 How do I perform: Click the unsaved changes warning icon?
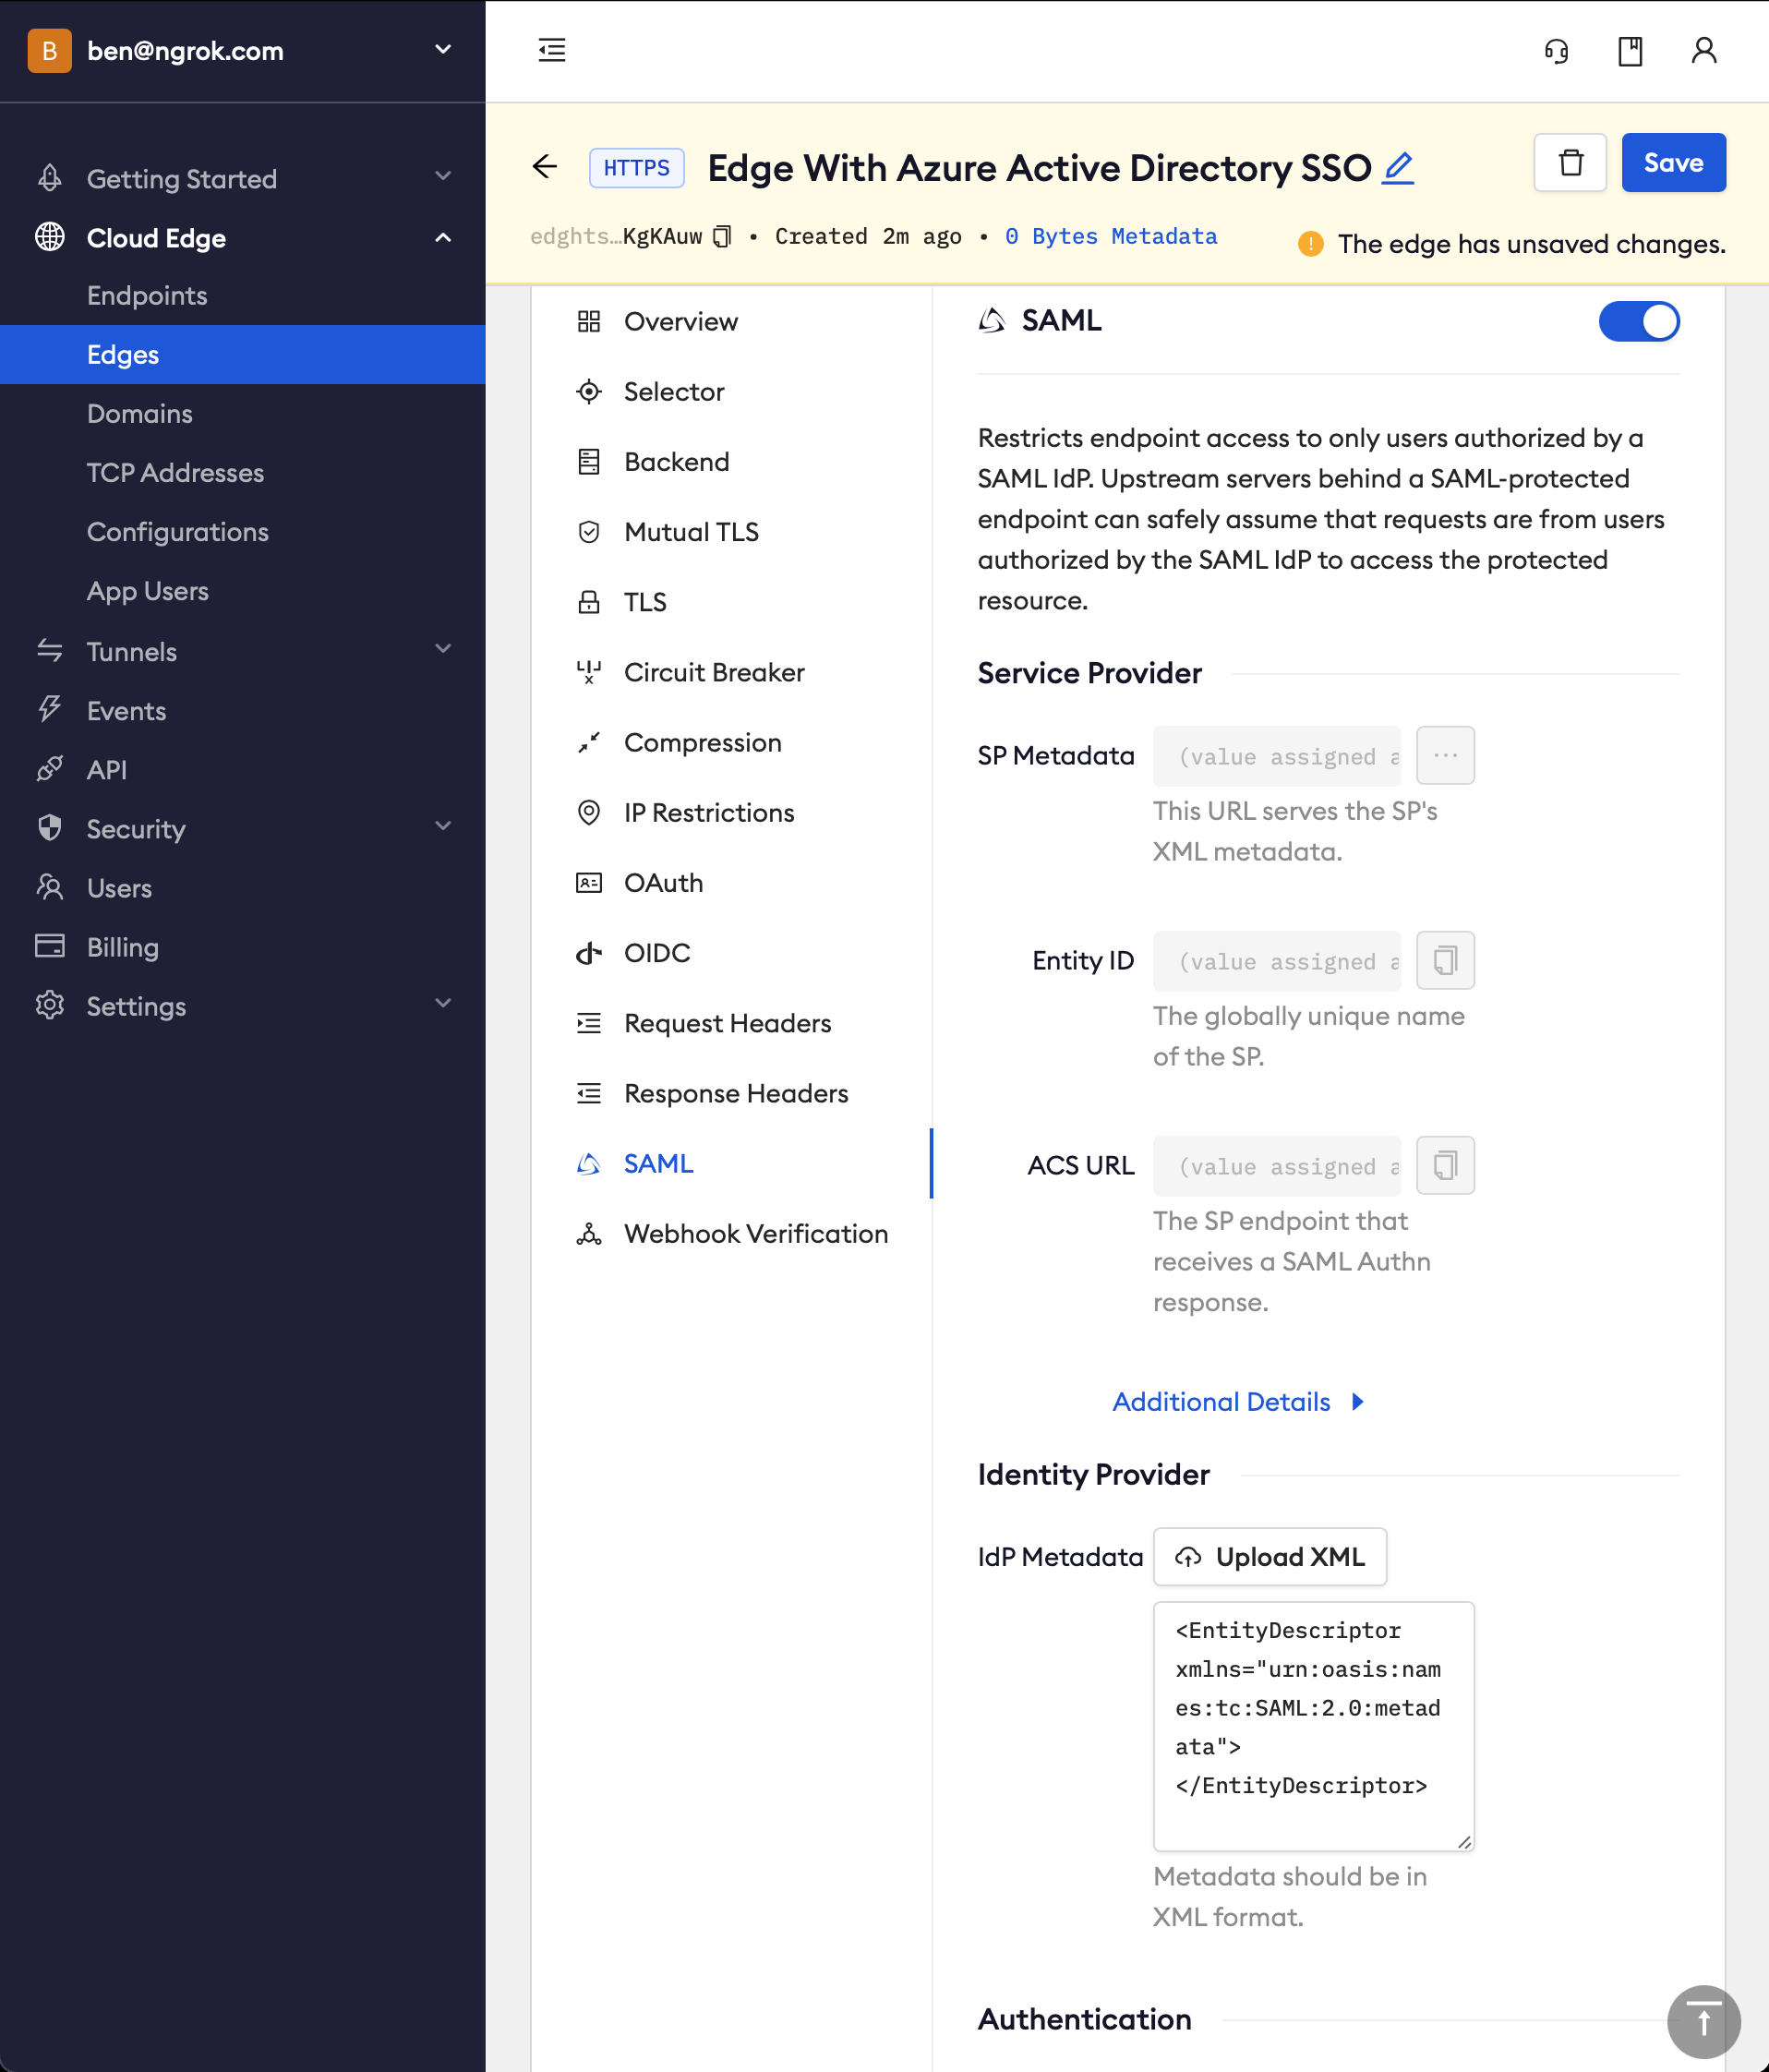1310,243
